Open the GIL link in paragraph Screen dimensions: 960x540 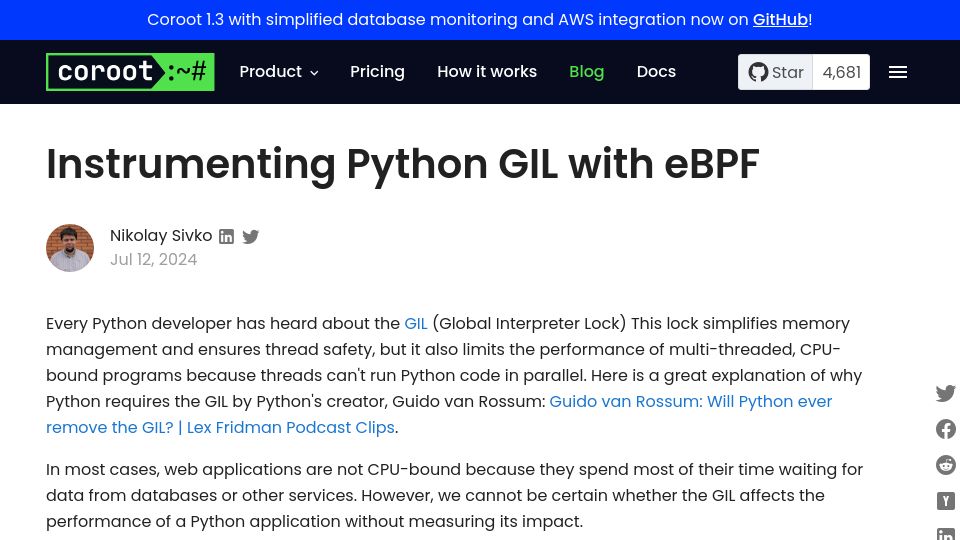coord(416,323)
